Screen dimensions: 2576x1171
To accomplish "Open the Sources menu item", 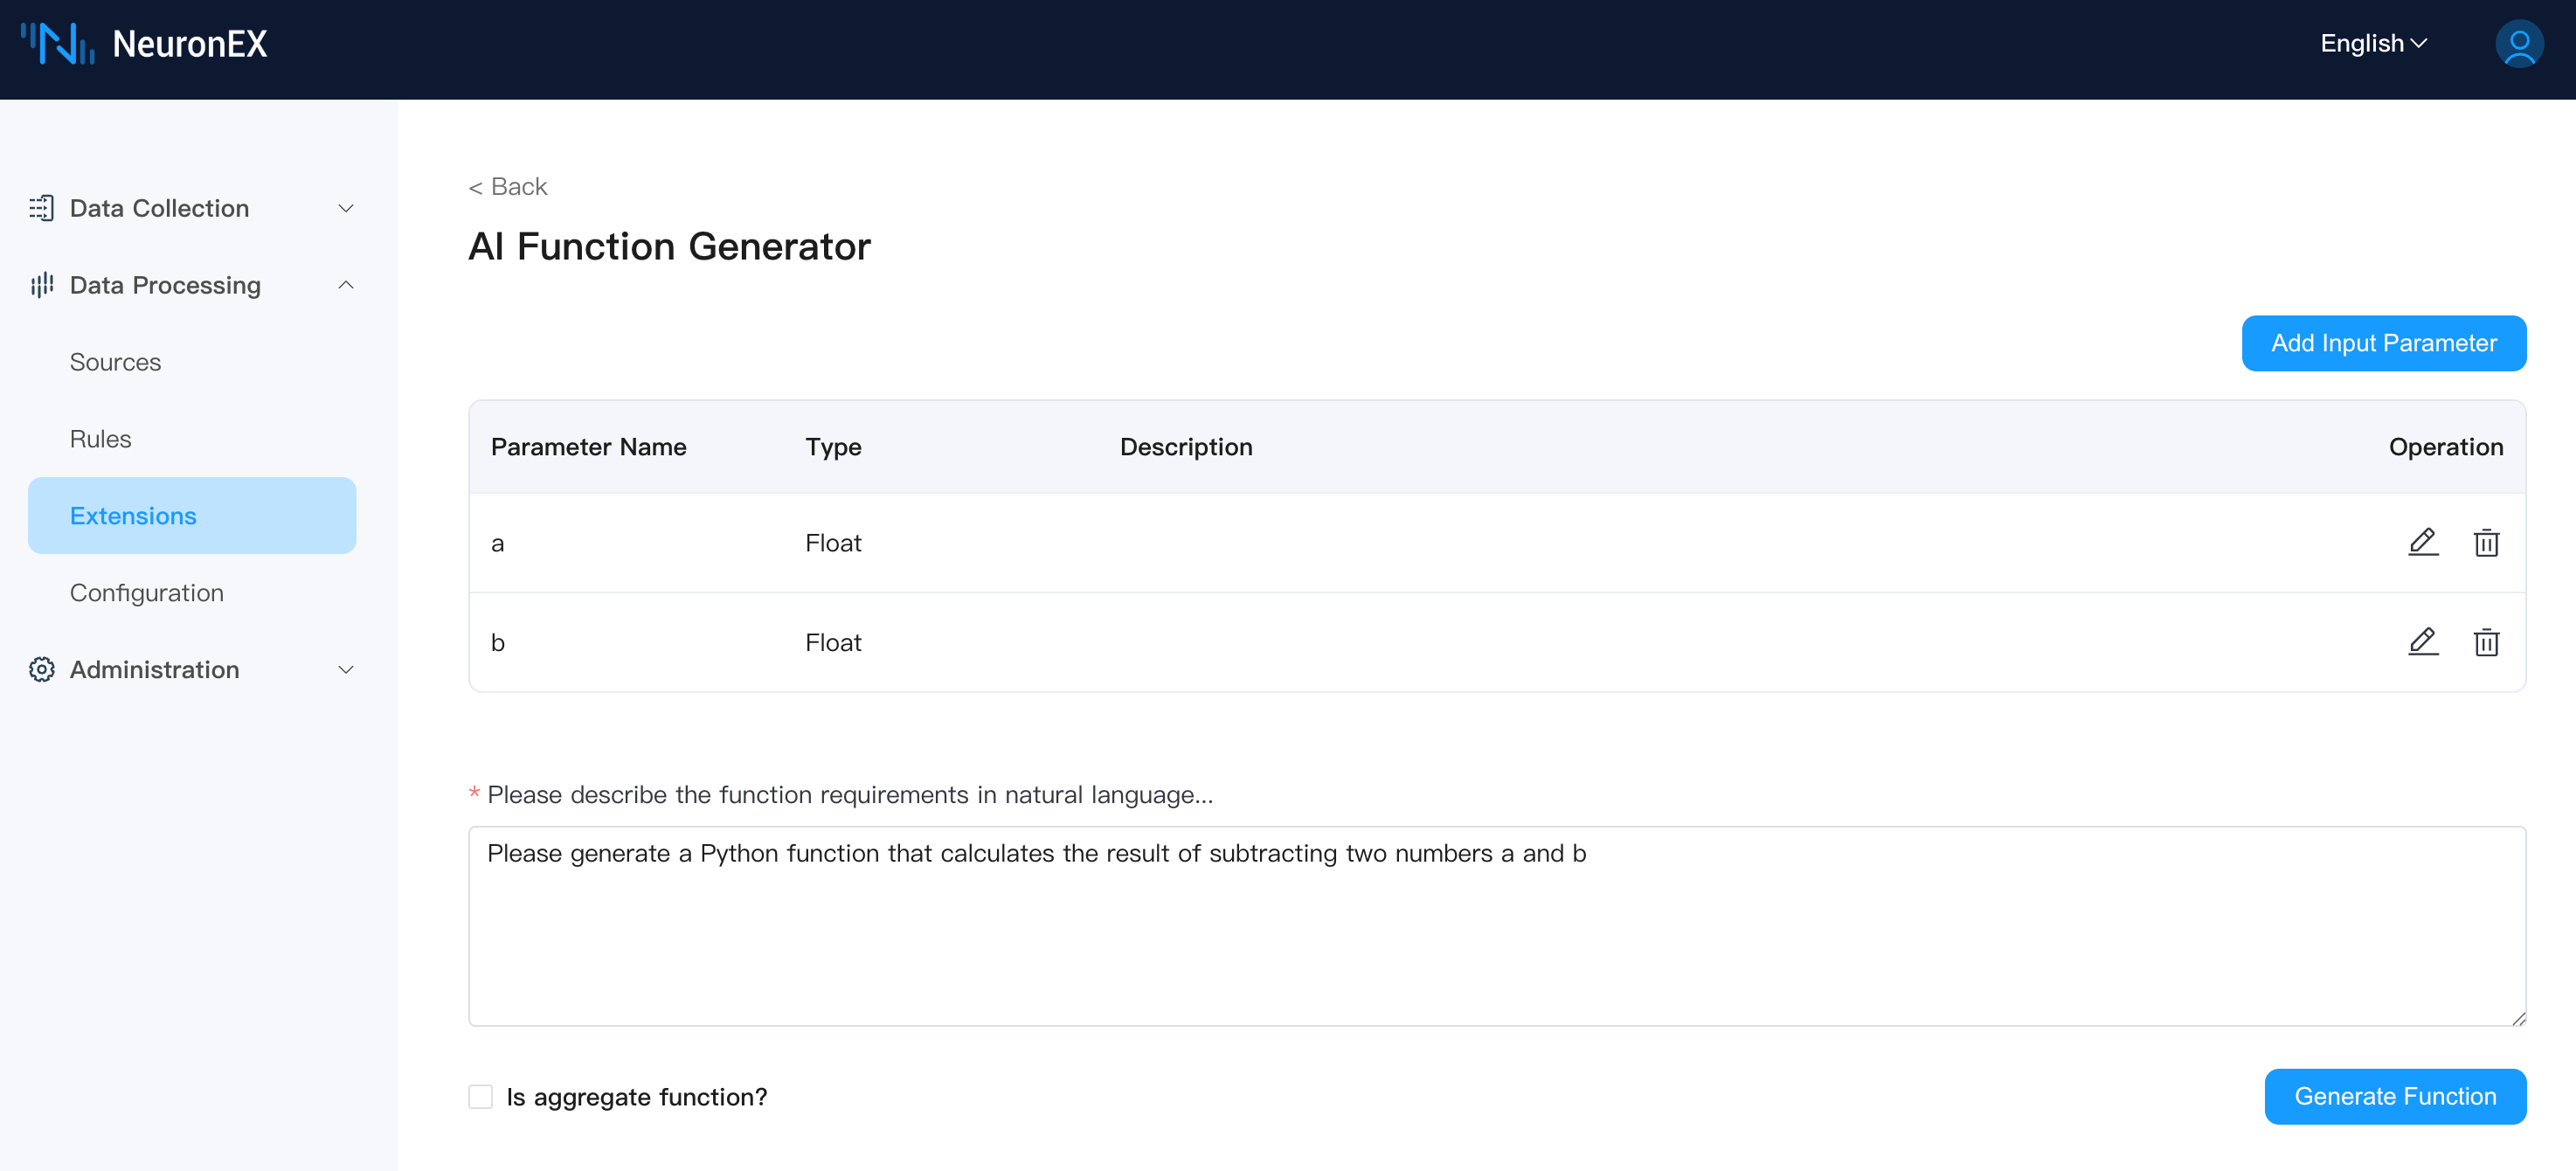I will coord(115,362).
